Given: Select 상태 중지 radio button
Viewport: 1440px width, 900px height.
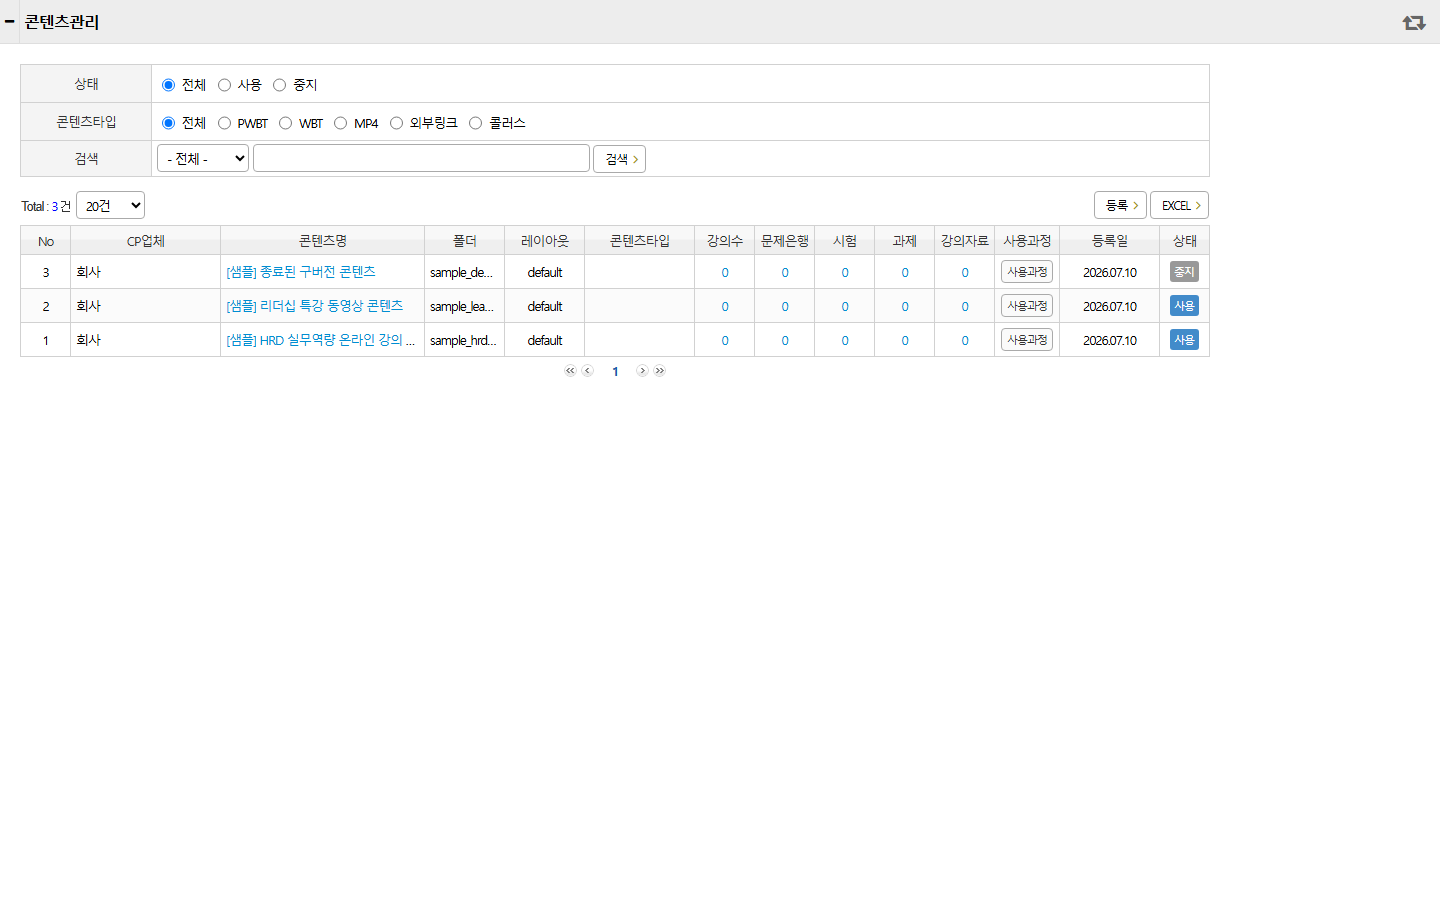Looking at the screenshot, I should pos(279,85).
